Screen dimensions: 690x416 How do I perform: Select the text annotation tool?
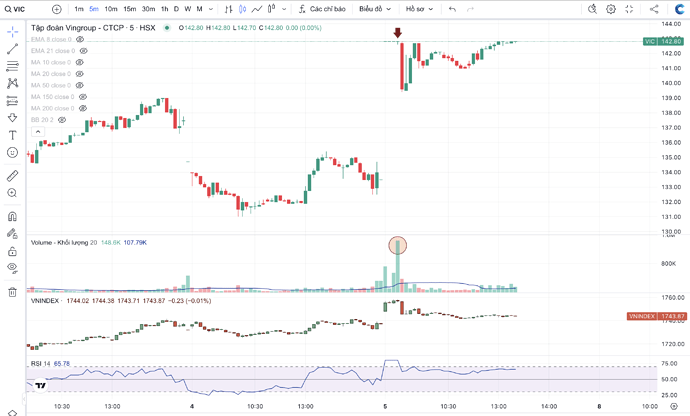point(12,135)
